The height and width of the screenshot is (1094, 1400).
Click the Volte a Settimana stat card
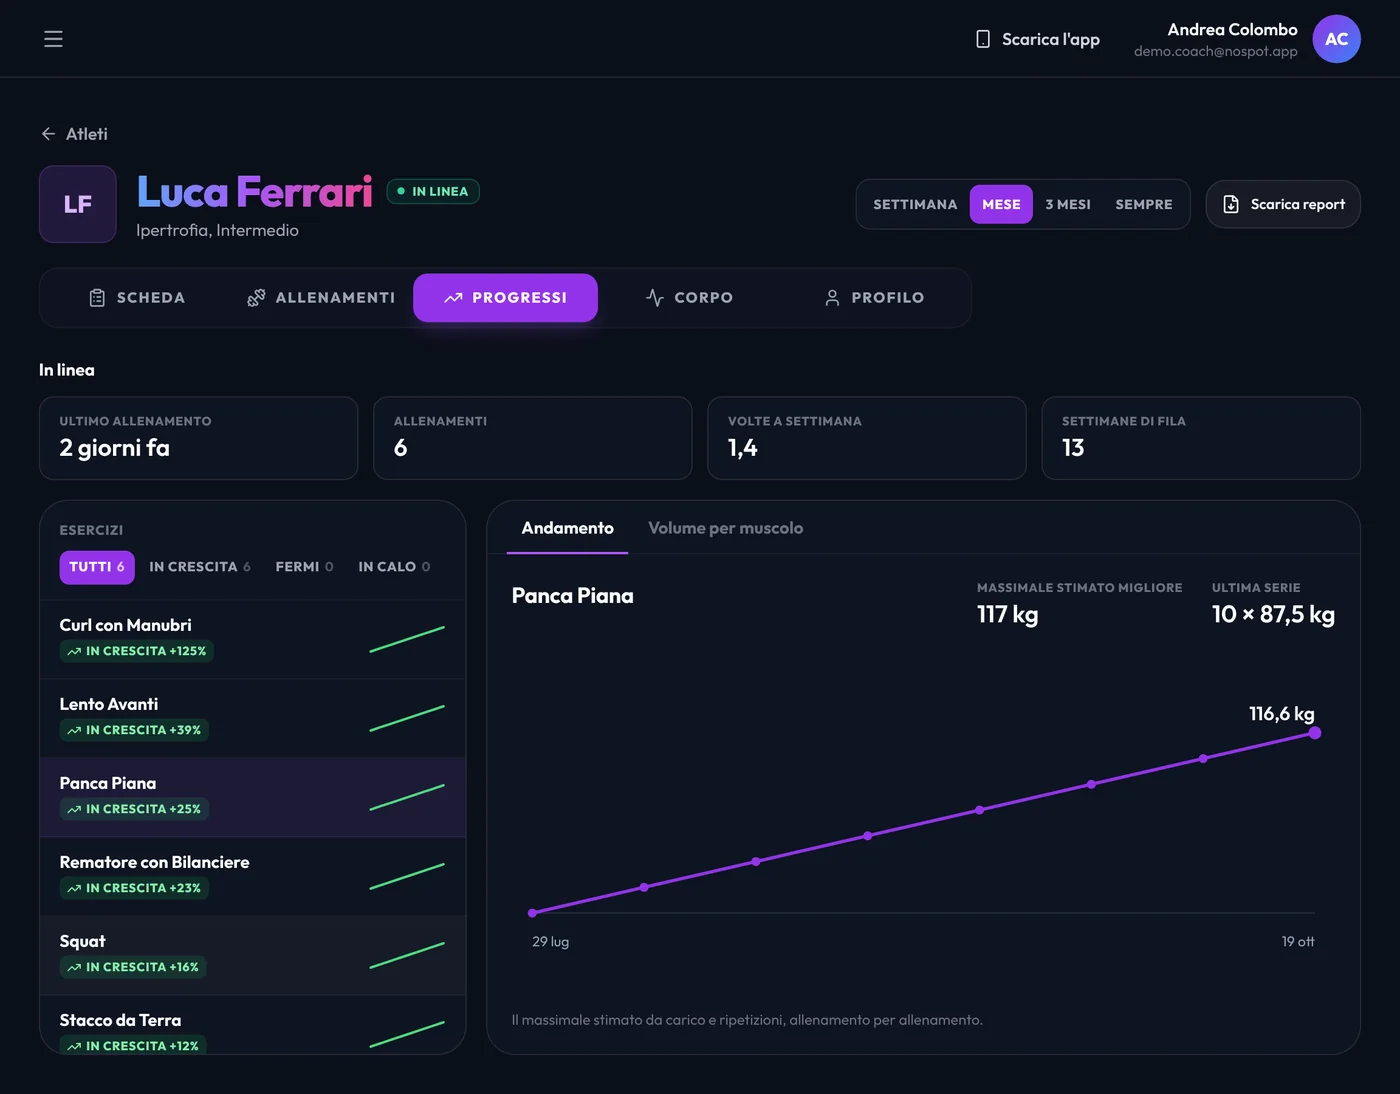pyautogui.click(x=867, y=438)
